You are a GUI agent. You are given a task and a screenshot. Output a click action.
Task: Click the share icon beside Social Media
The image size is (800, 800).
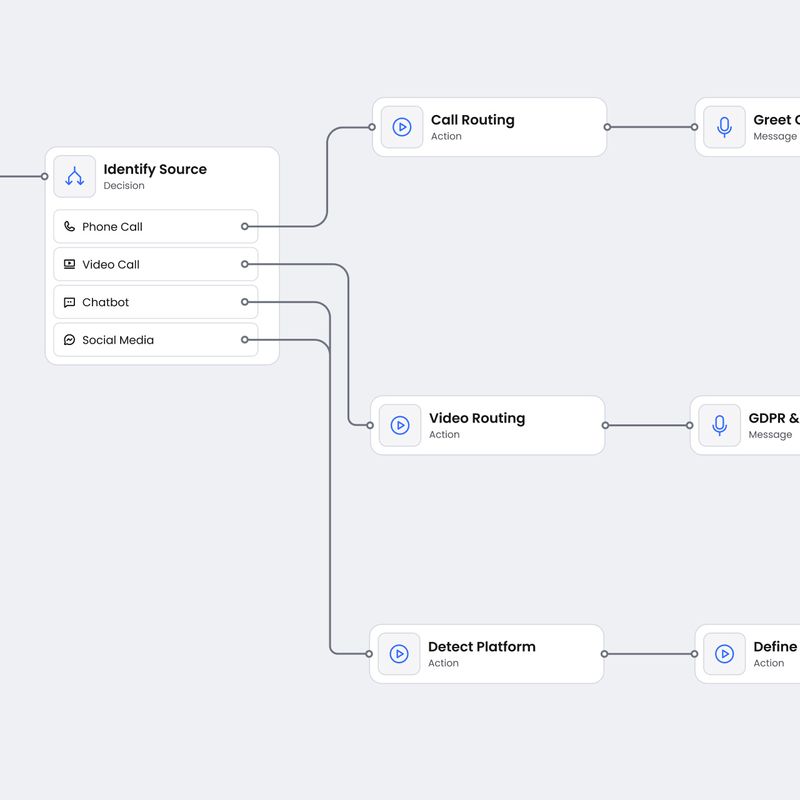pos(68,340)
